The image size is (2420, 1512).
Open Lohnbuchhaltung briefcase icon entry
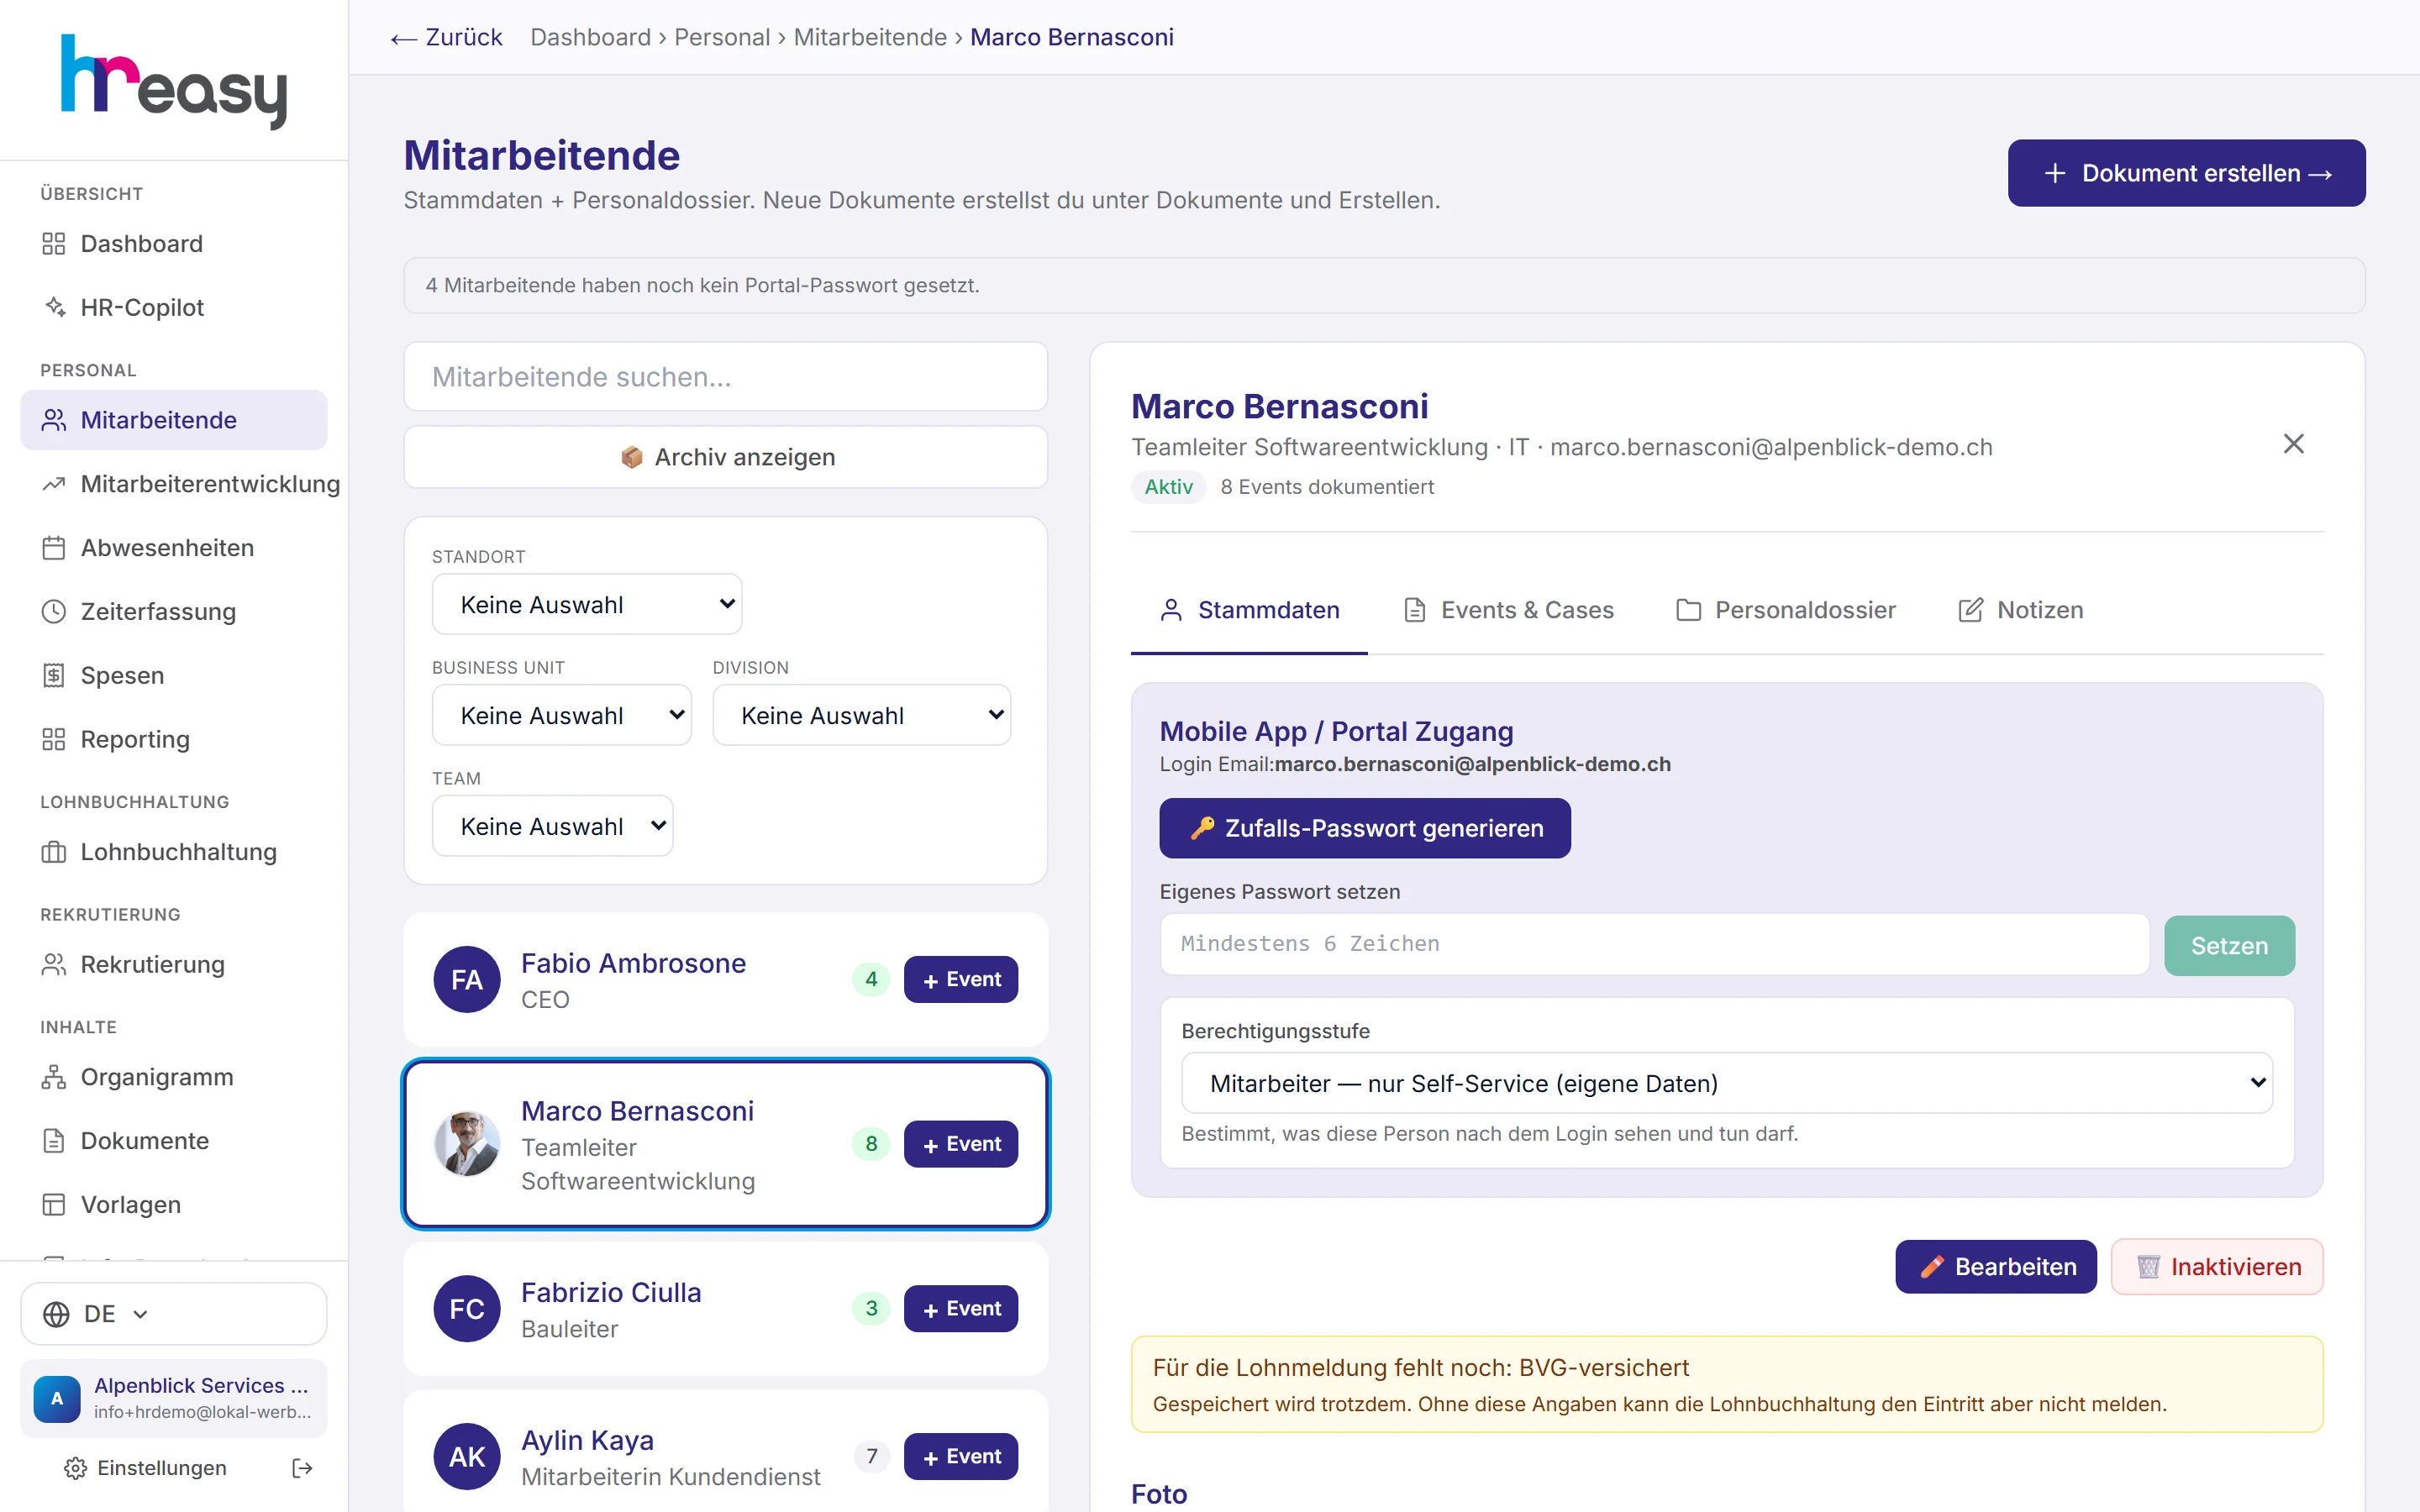173,852
